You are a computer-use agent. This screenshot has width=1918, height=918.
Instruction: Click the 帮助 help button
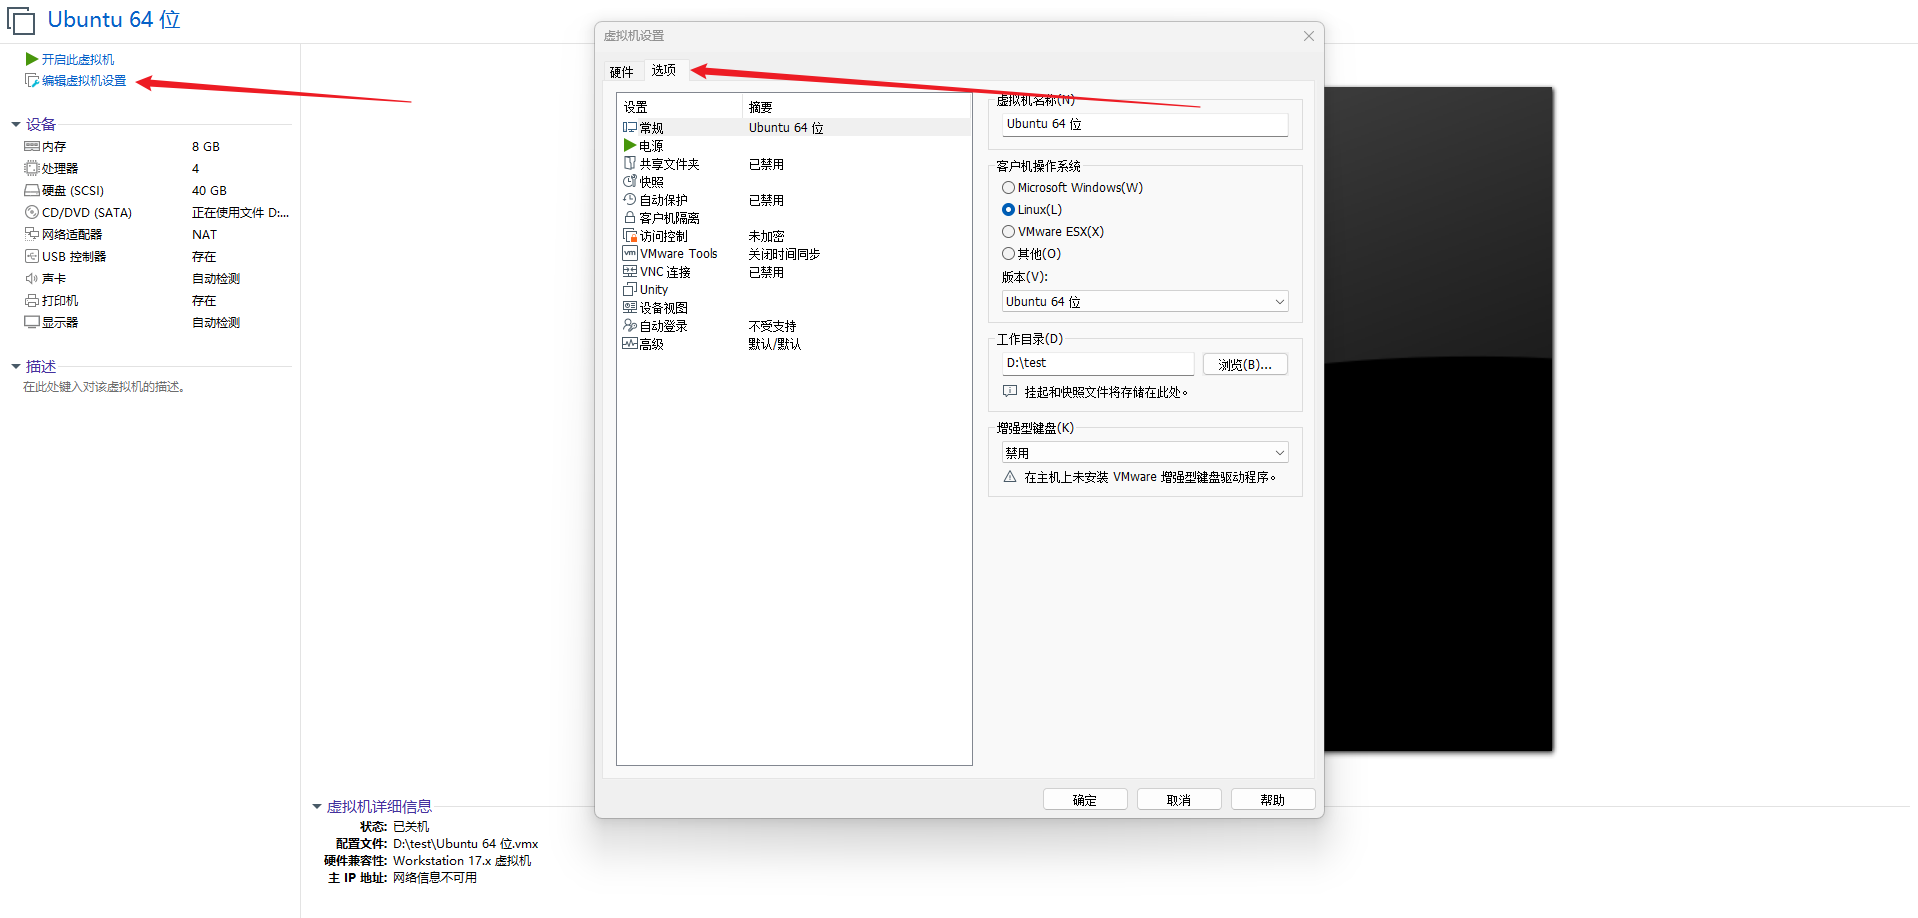click(x=1273, y=800)
